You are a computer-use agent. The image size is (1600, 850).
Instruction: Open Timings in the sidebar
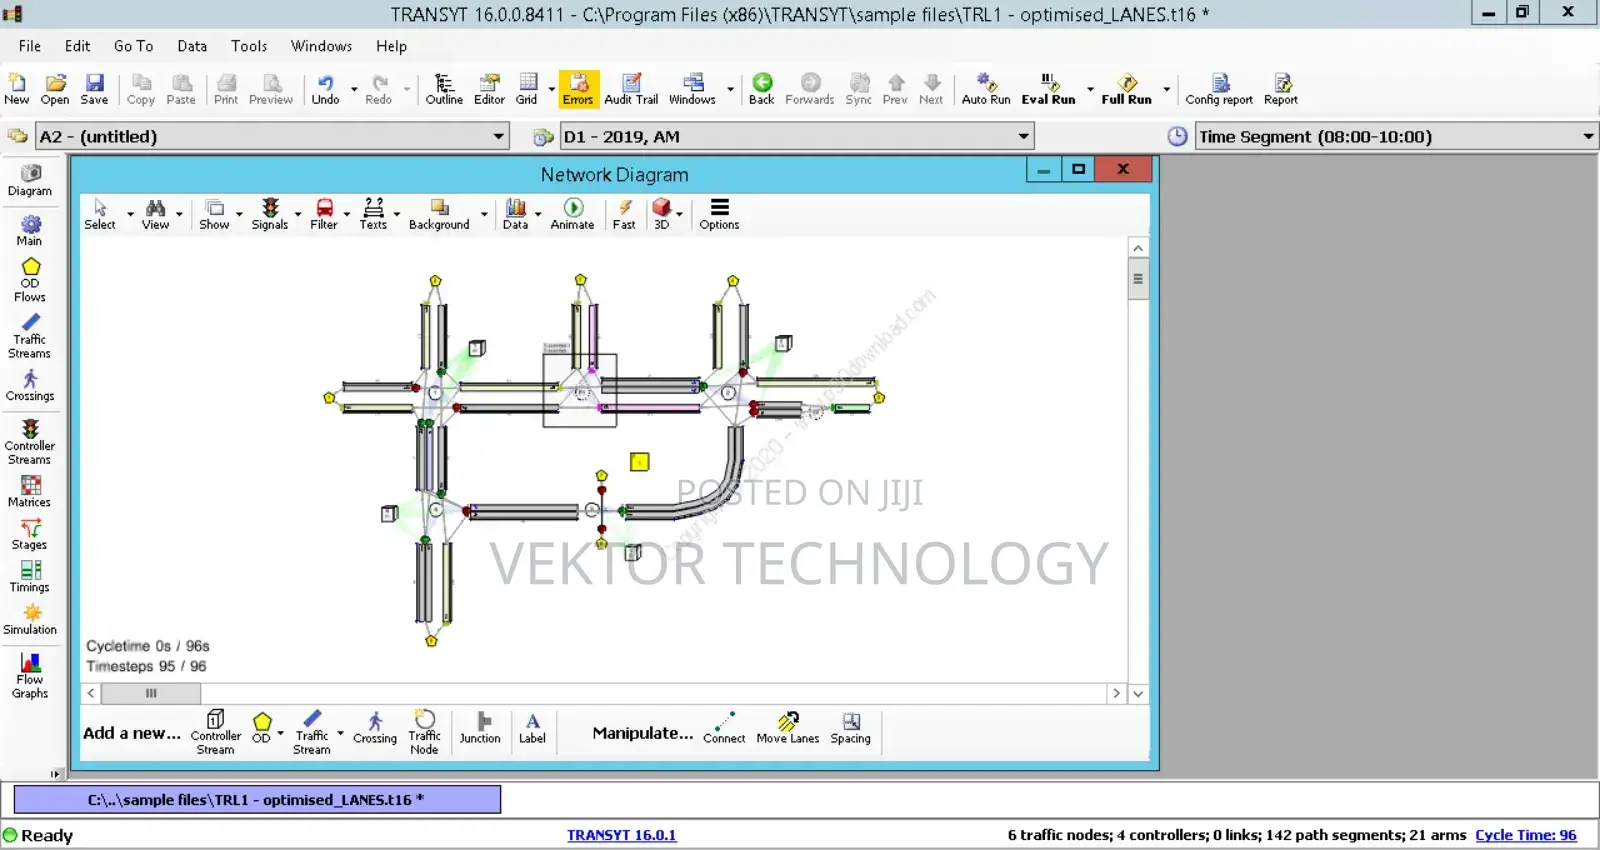tap(30, 577)
